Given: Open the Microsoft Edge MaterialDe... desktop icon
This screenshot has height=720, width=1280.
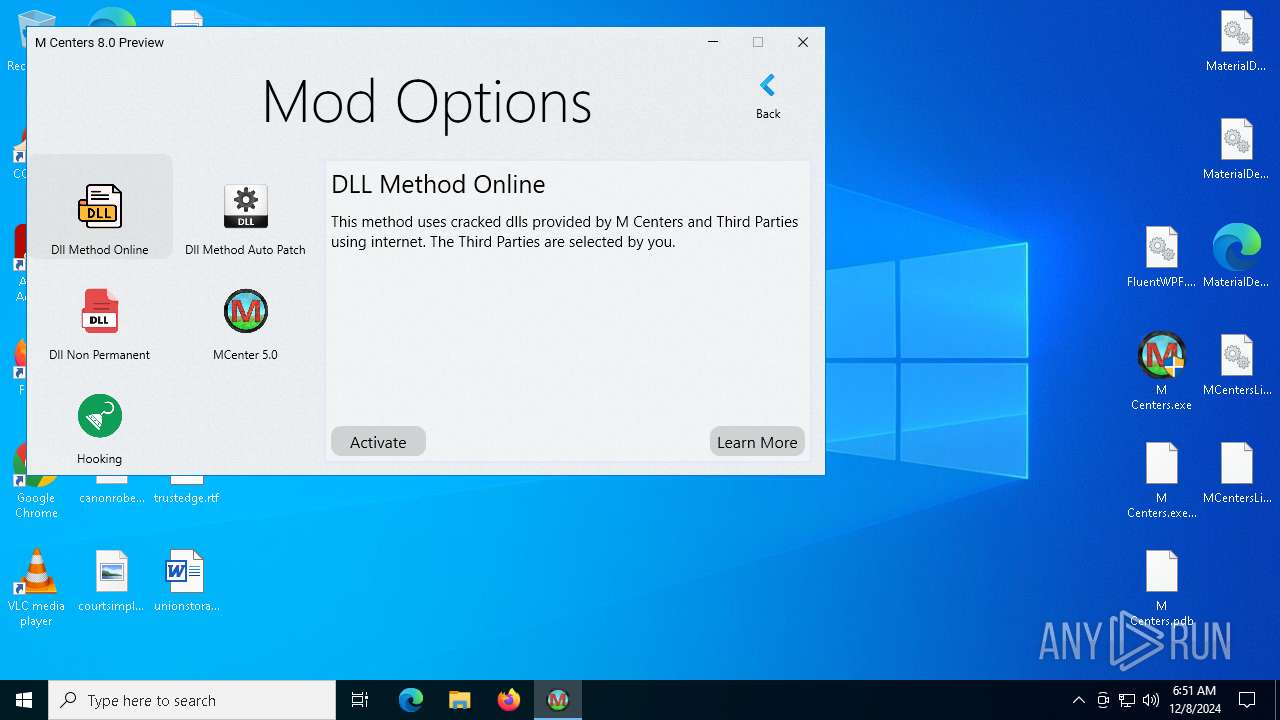Looking at the screenshot, I should point(1236,257).
